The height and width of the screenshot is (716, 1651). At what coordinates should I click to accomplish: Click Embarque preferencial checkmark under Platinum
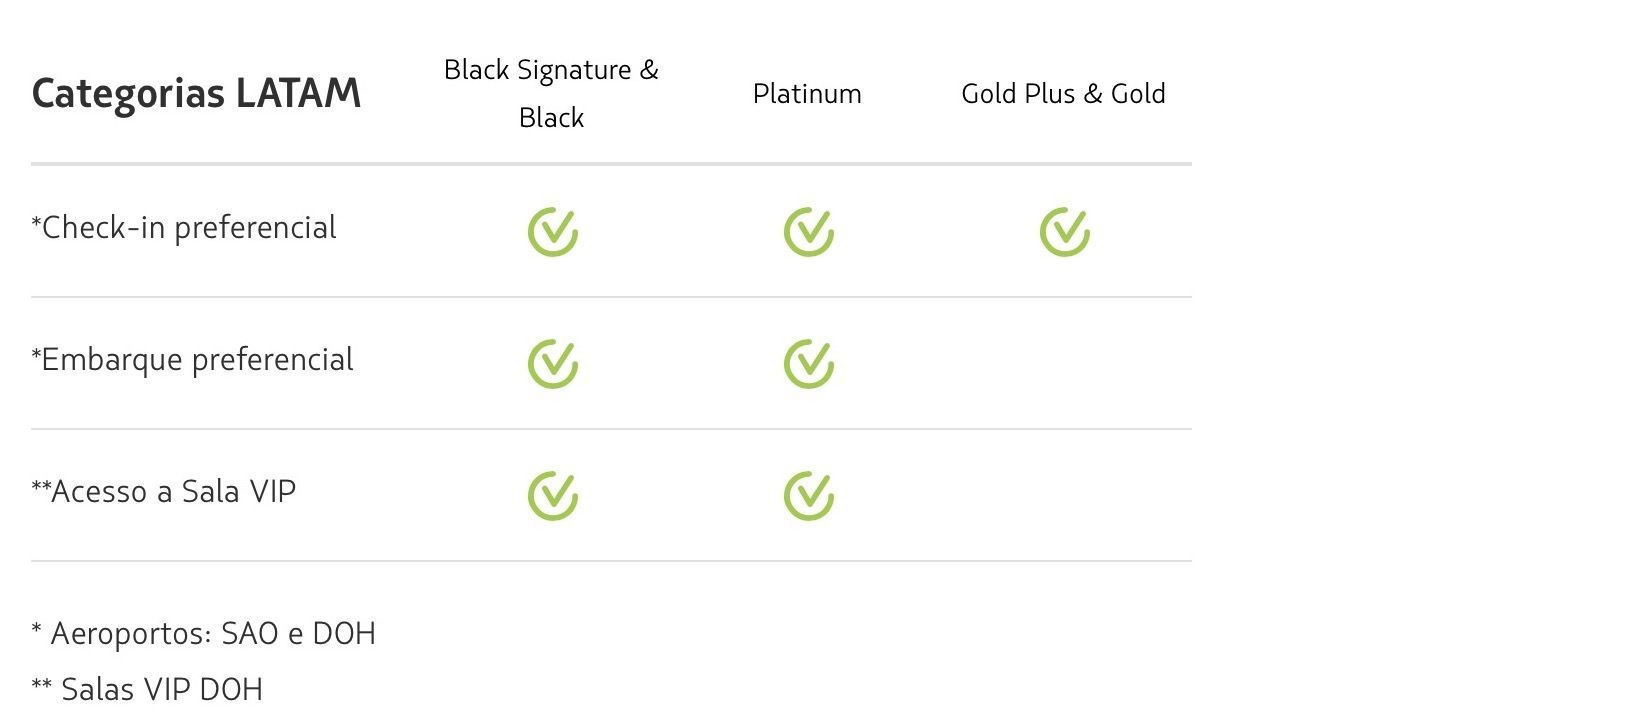(808, 364)
